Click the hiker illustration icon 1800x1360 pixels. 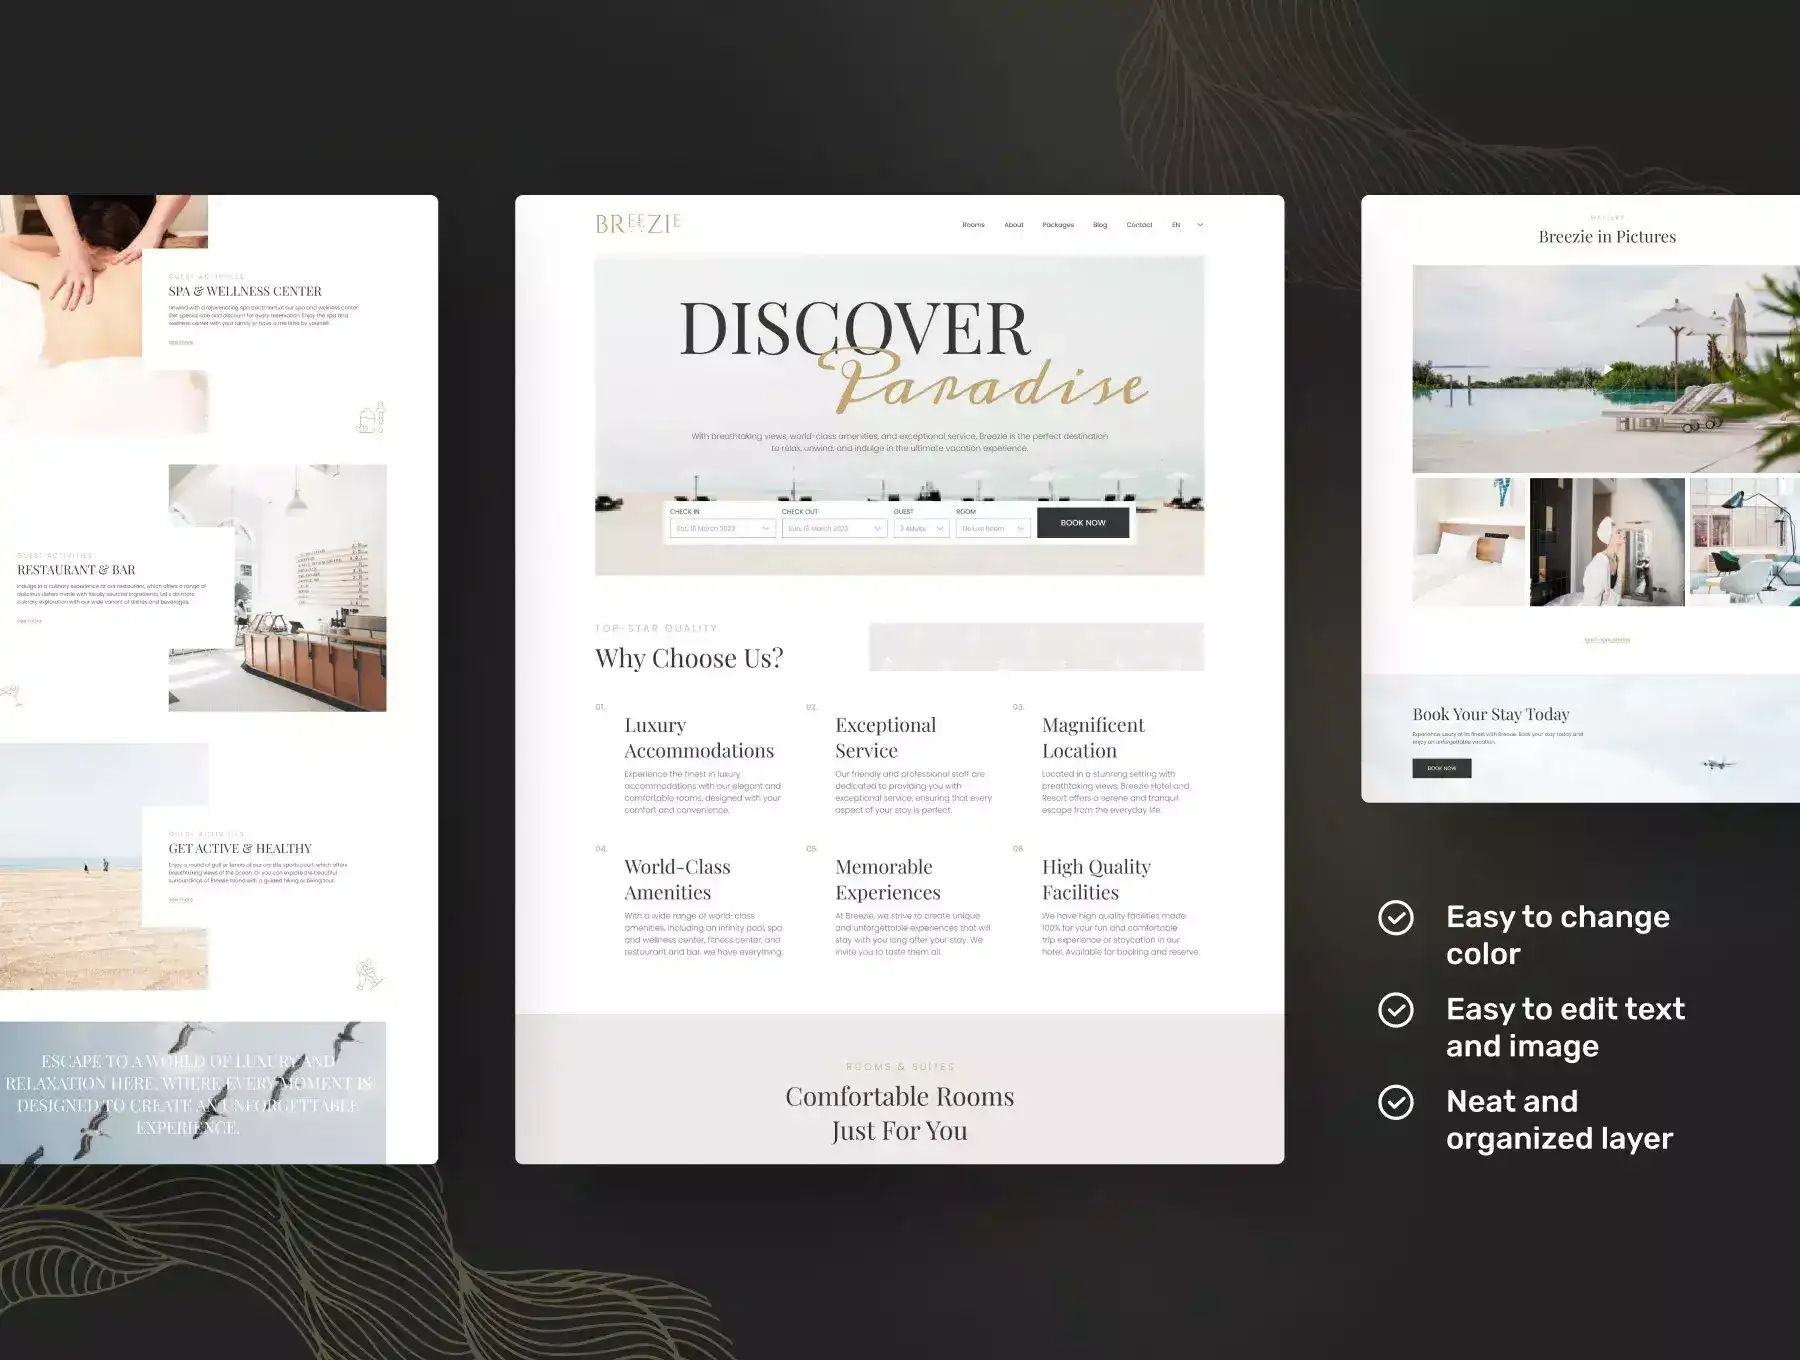[368, 973]
